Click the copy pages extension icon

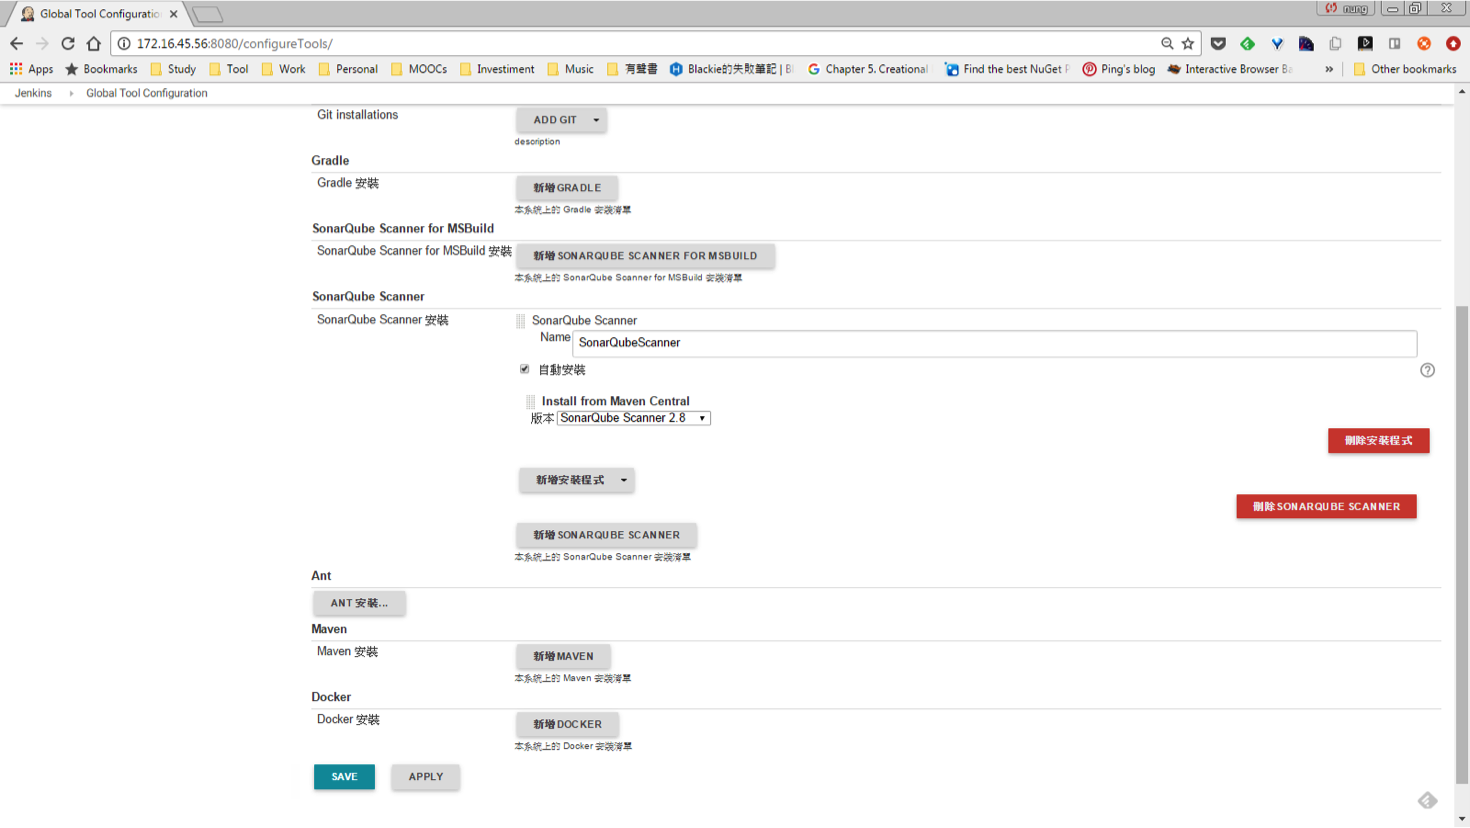pos(1335,44)
